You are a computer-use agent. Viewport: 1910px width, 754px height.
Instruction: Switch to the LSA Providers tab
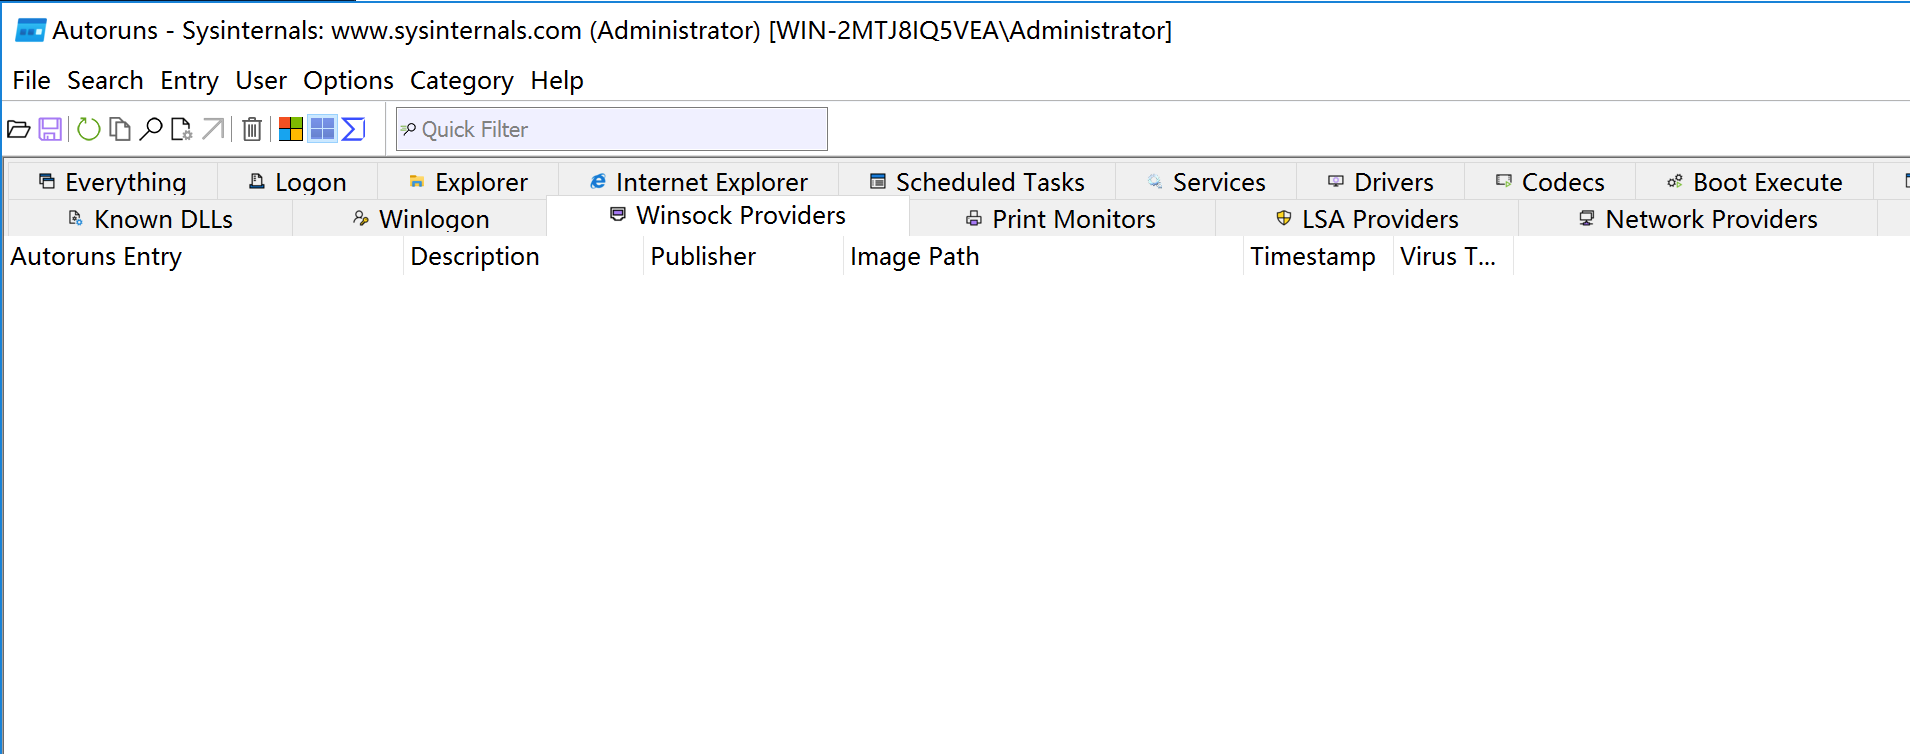click(1367, 219)
